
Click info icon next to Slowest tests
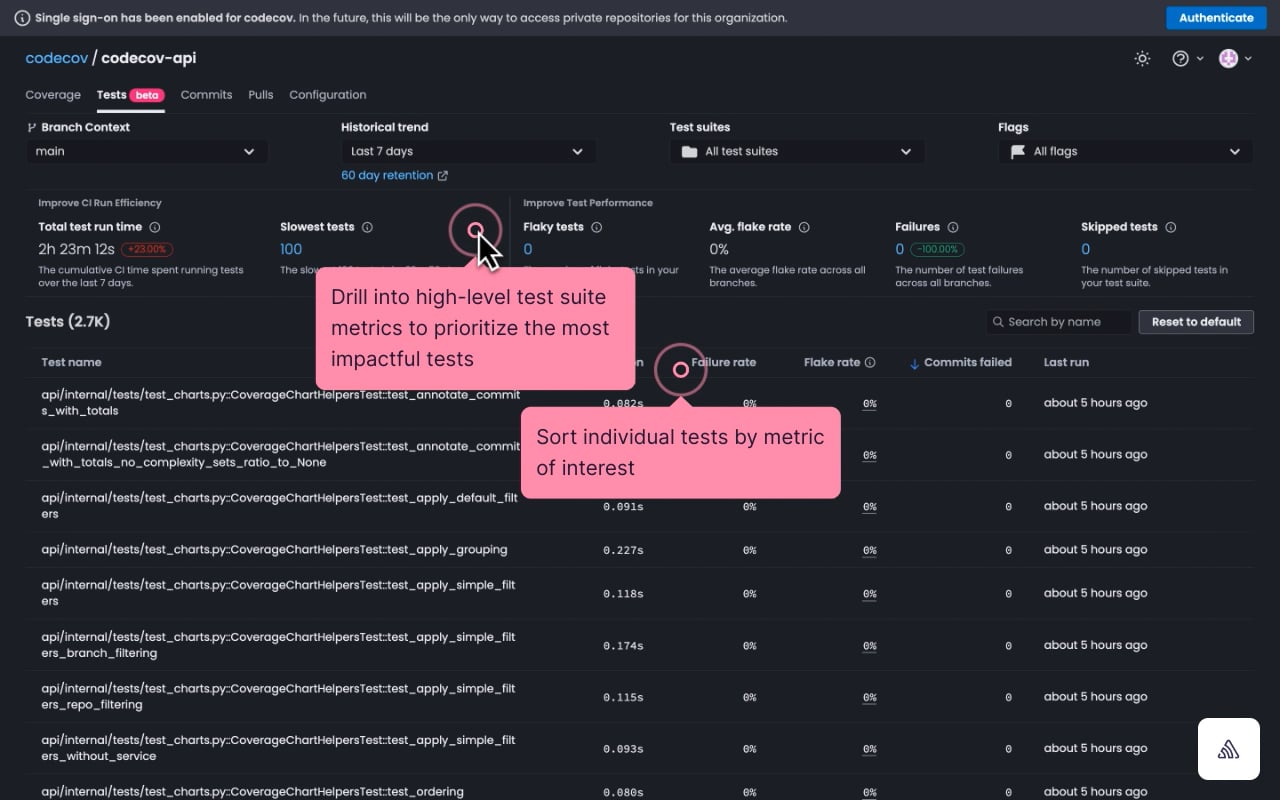[367, 227]
